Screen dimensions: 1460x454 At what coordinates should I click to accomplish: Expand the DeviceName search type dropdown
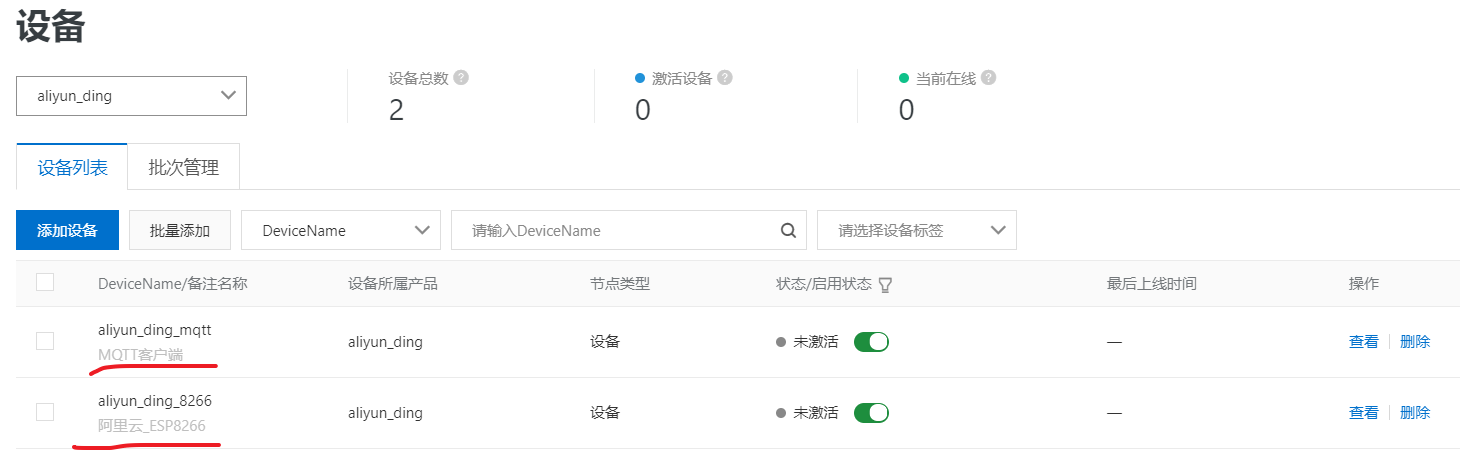(x=340, y=230)
